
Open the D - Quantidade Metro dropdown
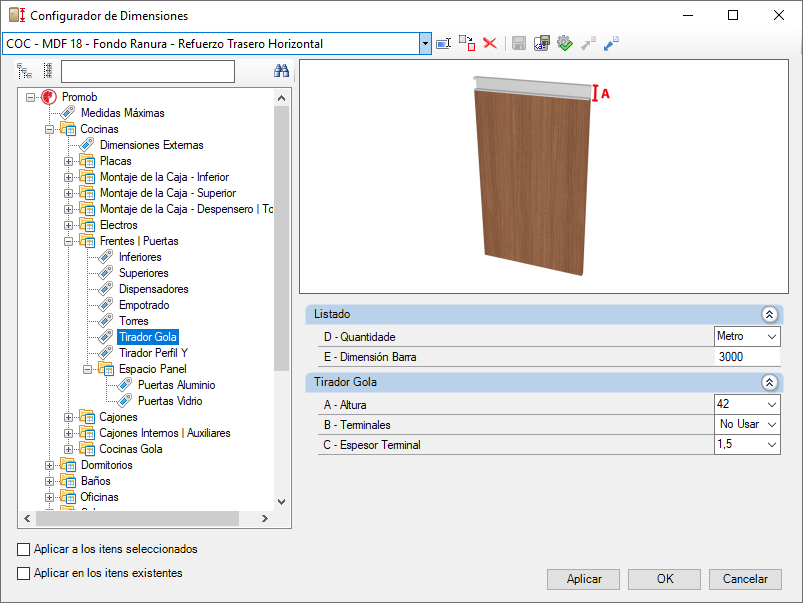(x=772, y=337)
